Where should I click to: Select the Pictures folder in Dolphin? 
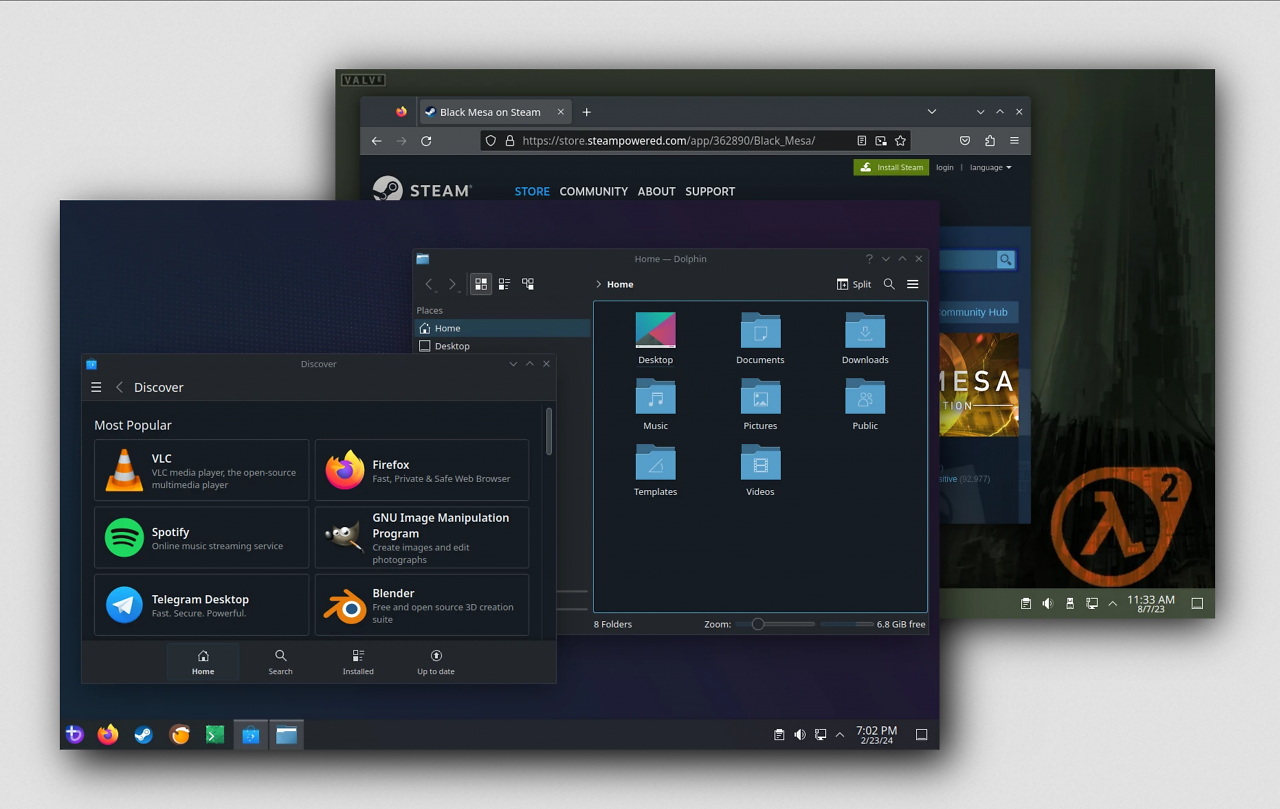pos(760,405)
